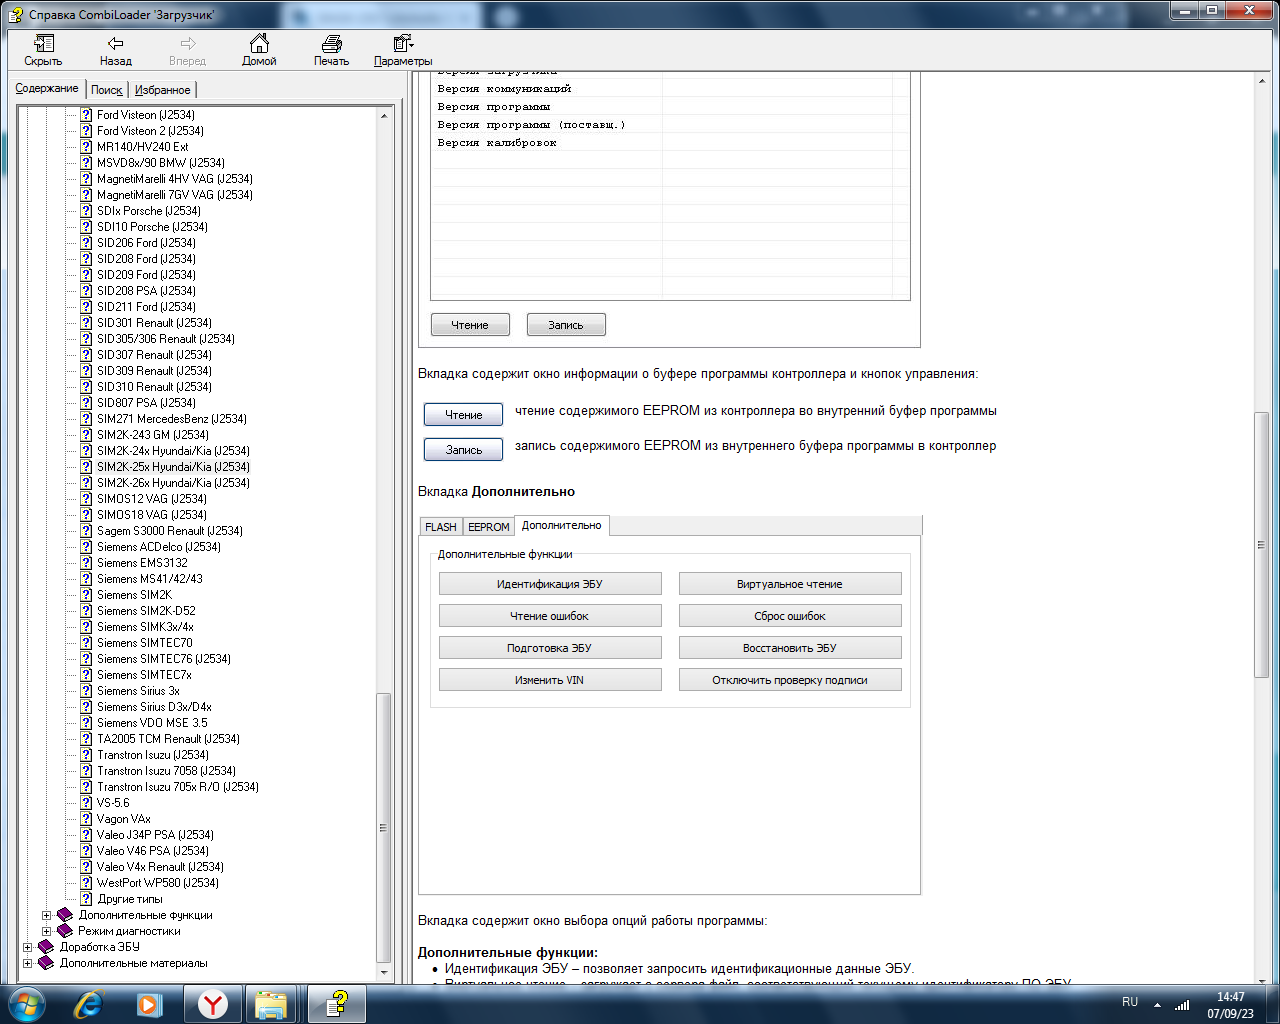
Task: Launch Internet Explorer from the taskbar
Action: (x=89, y=1003)
